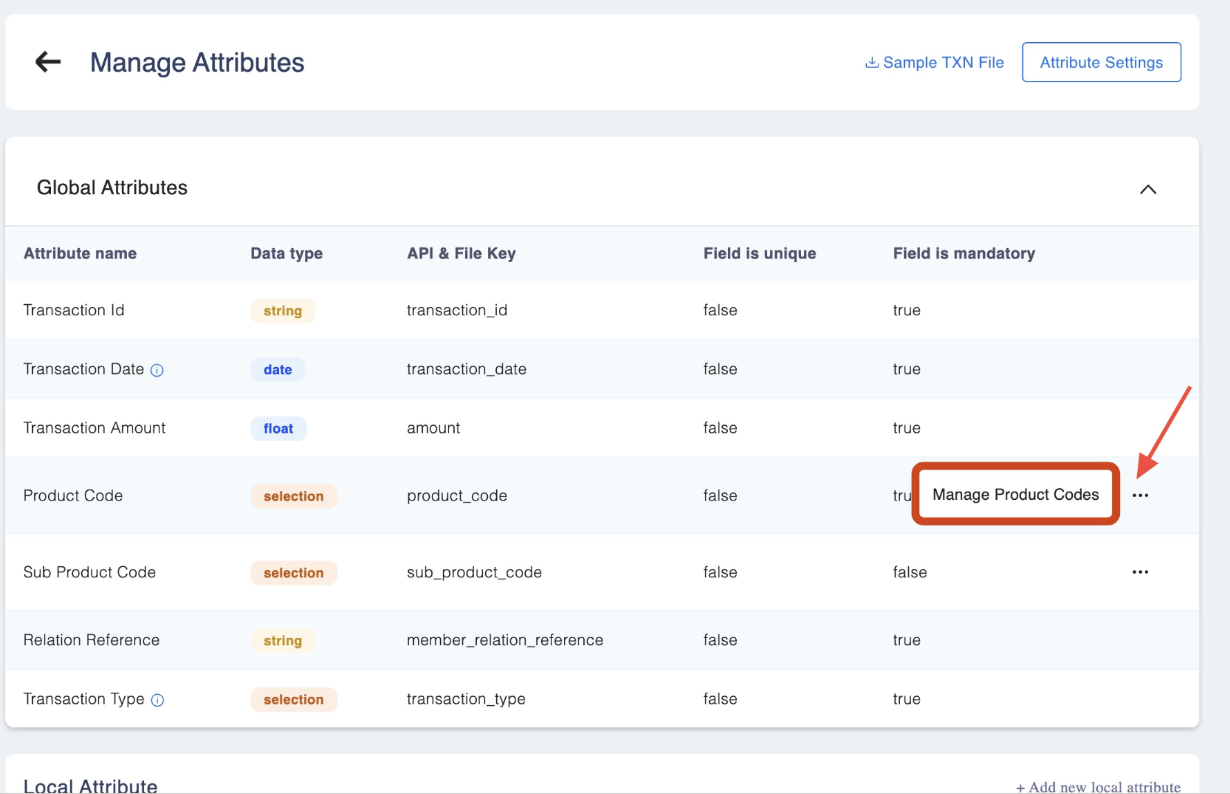This screenshot has height=794, width=1230.
Task: Click the date data type badge
Action: [278, 370]
